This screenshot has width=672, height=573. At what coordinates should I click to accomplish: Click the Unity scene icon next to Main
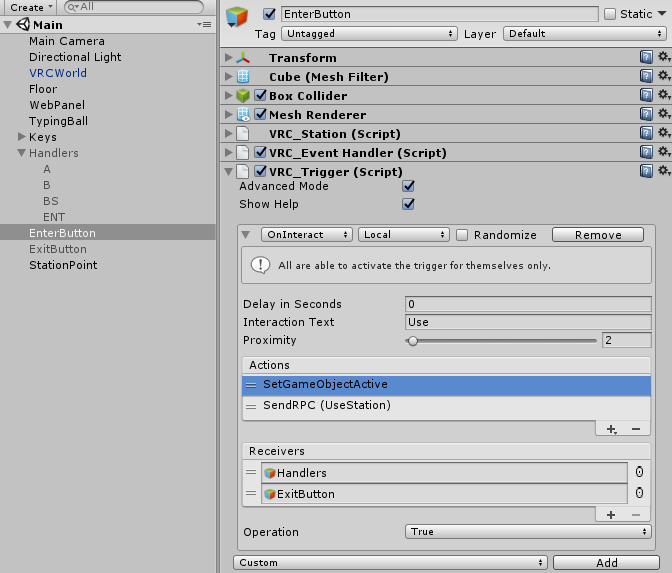[x=23, y=24]
